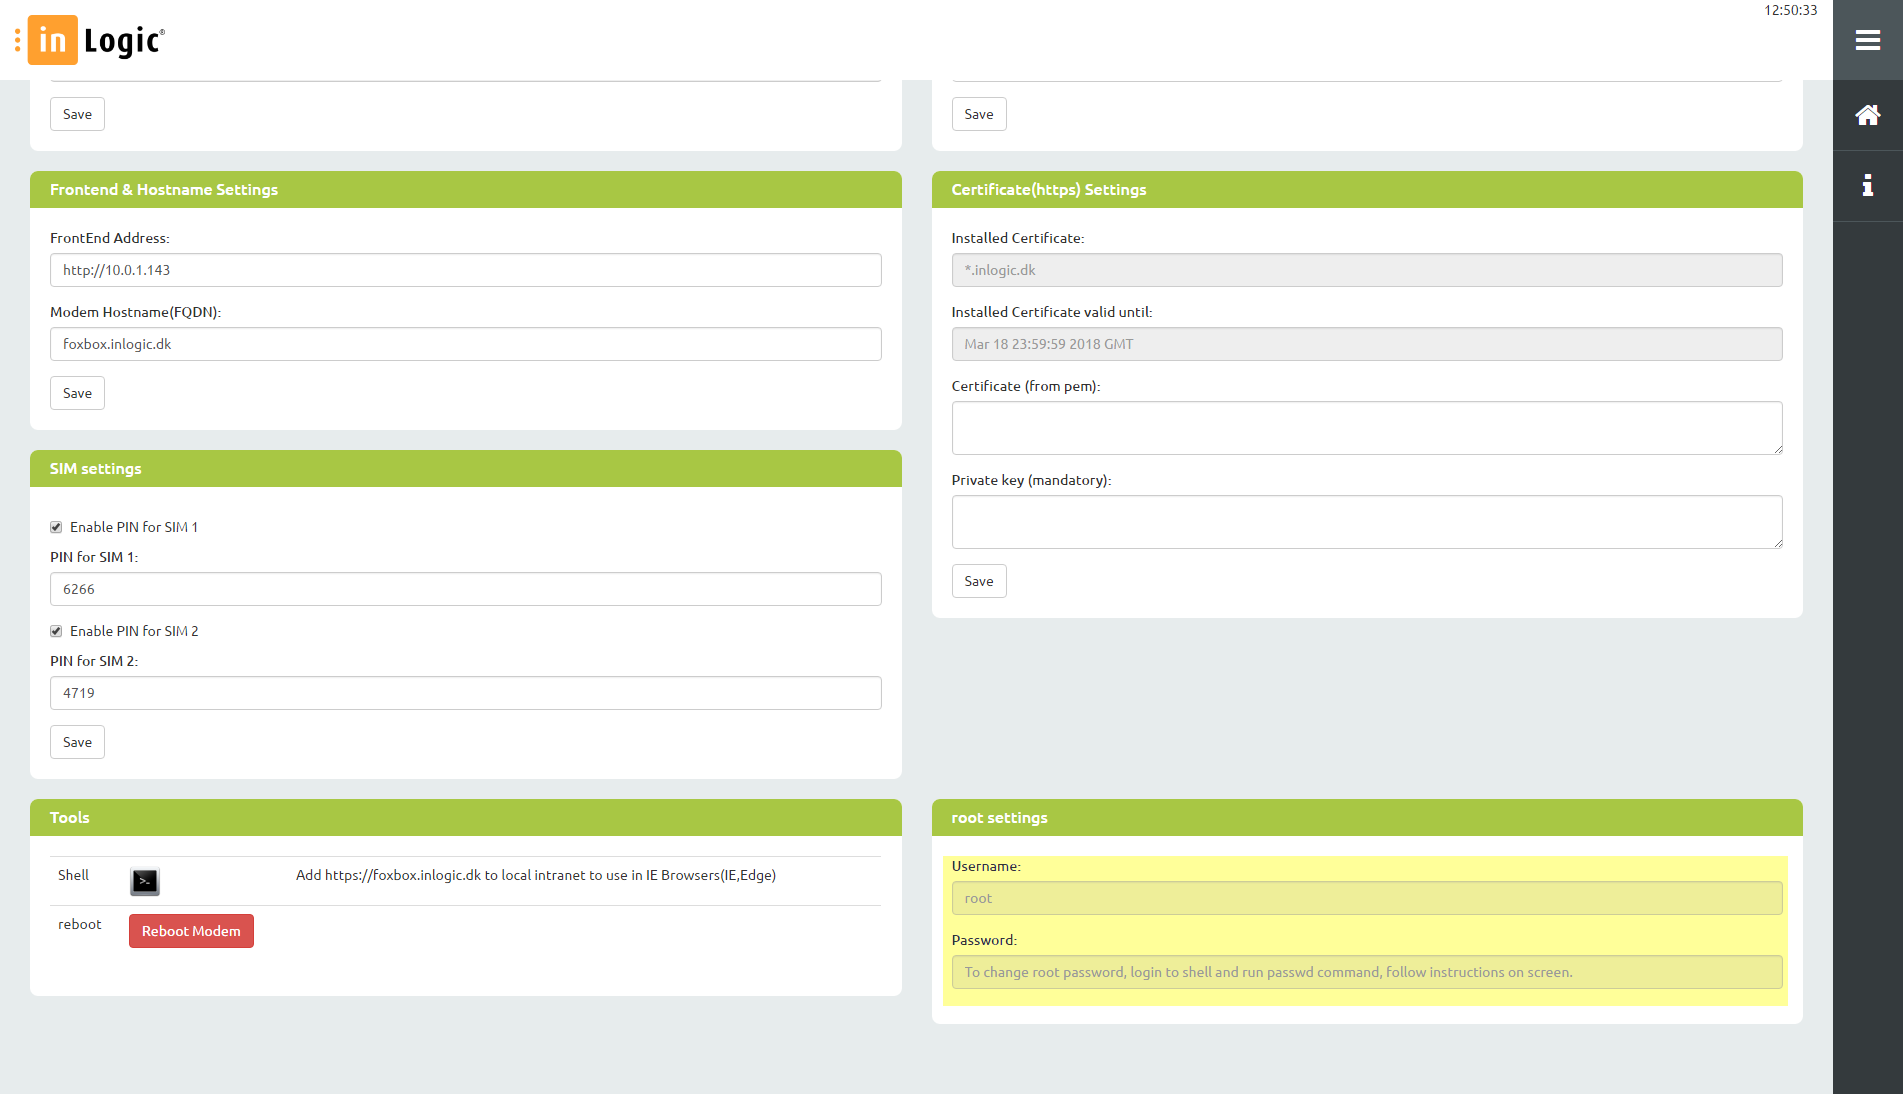
Task: Save the Frontend & Hostname settings
Action: tap(77, 393)
